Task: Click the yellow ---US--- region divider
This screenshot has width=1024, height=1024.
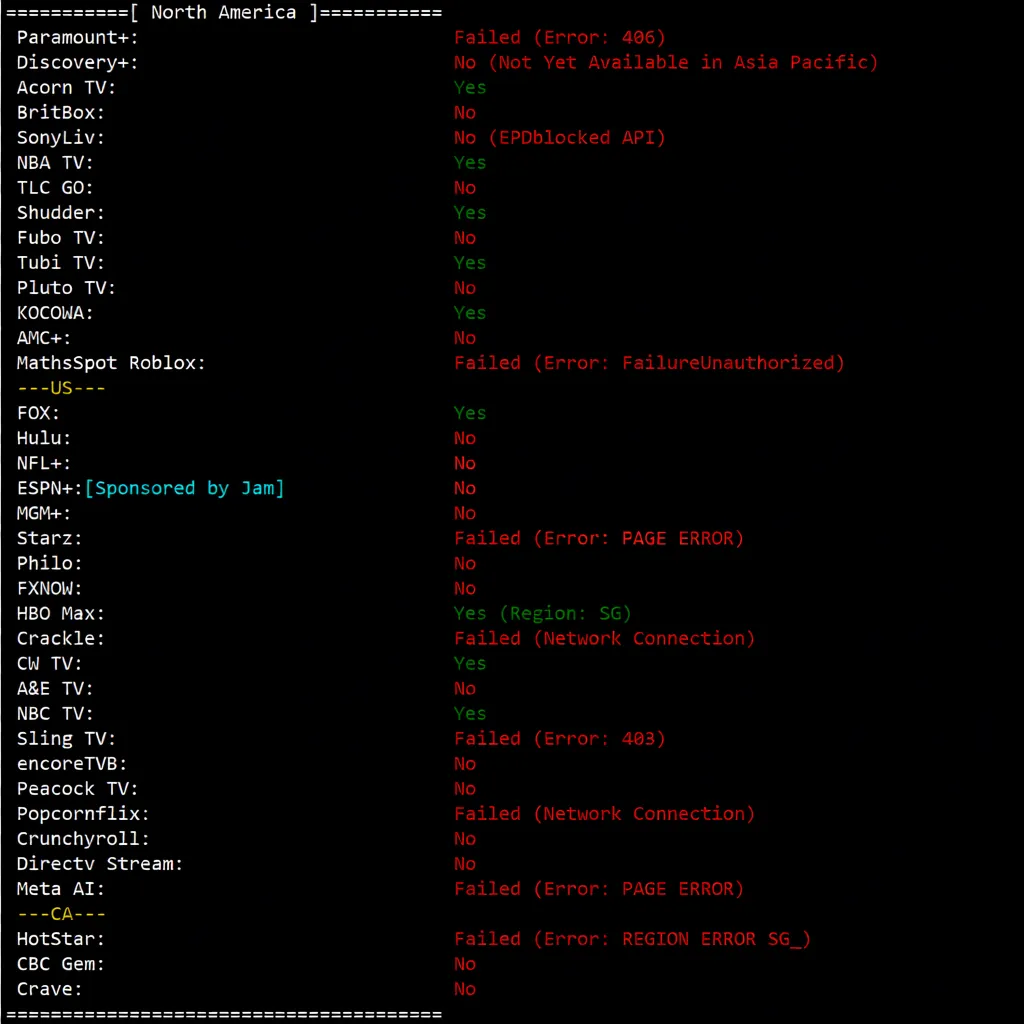Action: (61, 388)
